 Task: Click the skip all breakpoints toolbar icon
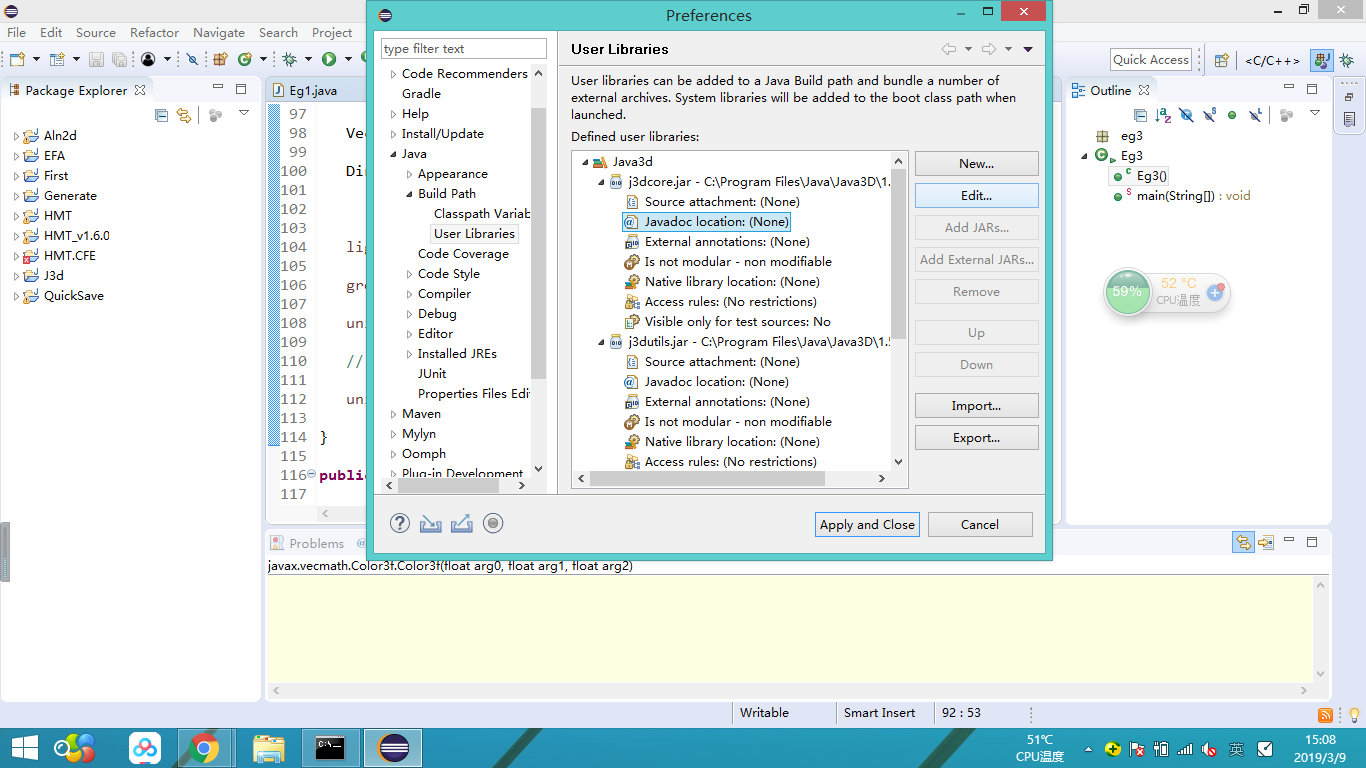193,60
